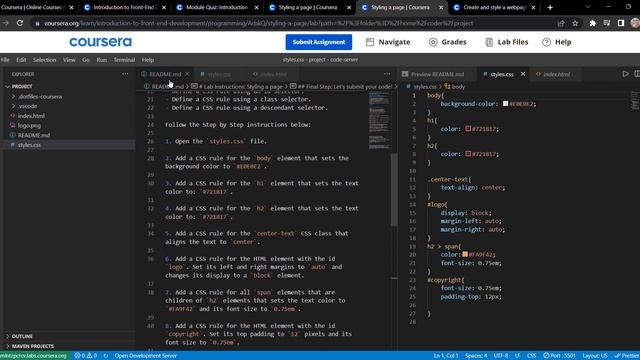The width and height of the screenshot is (640, 360).
Task: Switch to left group index.html tab
Action: (273, 74)
